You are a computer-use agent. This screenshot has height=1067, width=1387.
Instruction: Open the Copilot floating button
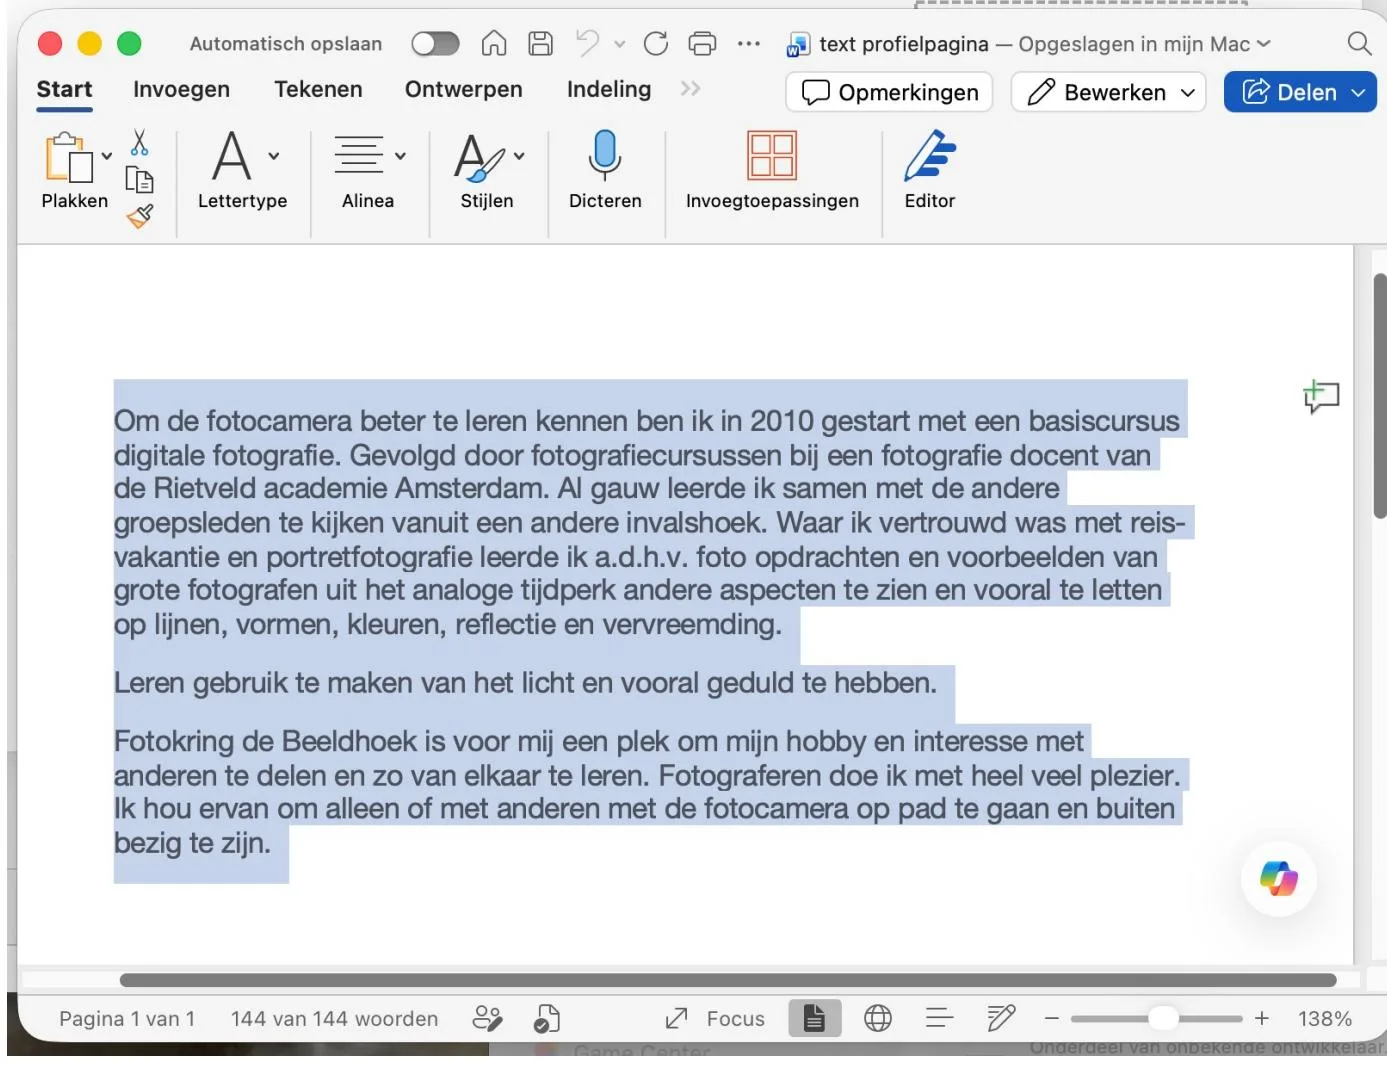click(x=1279, y=879)
